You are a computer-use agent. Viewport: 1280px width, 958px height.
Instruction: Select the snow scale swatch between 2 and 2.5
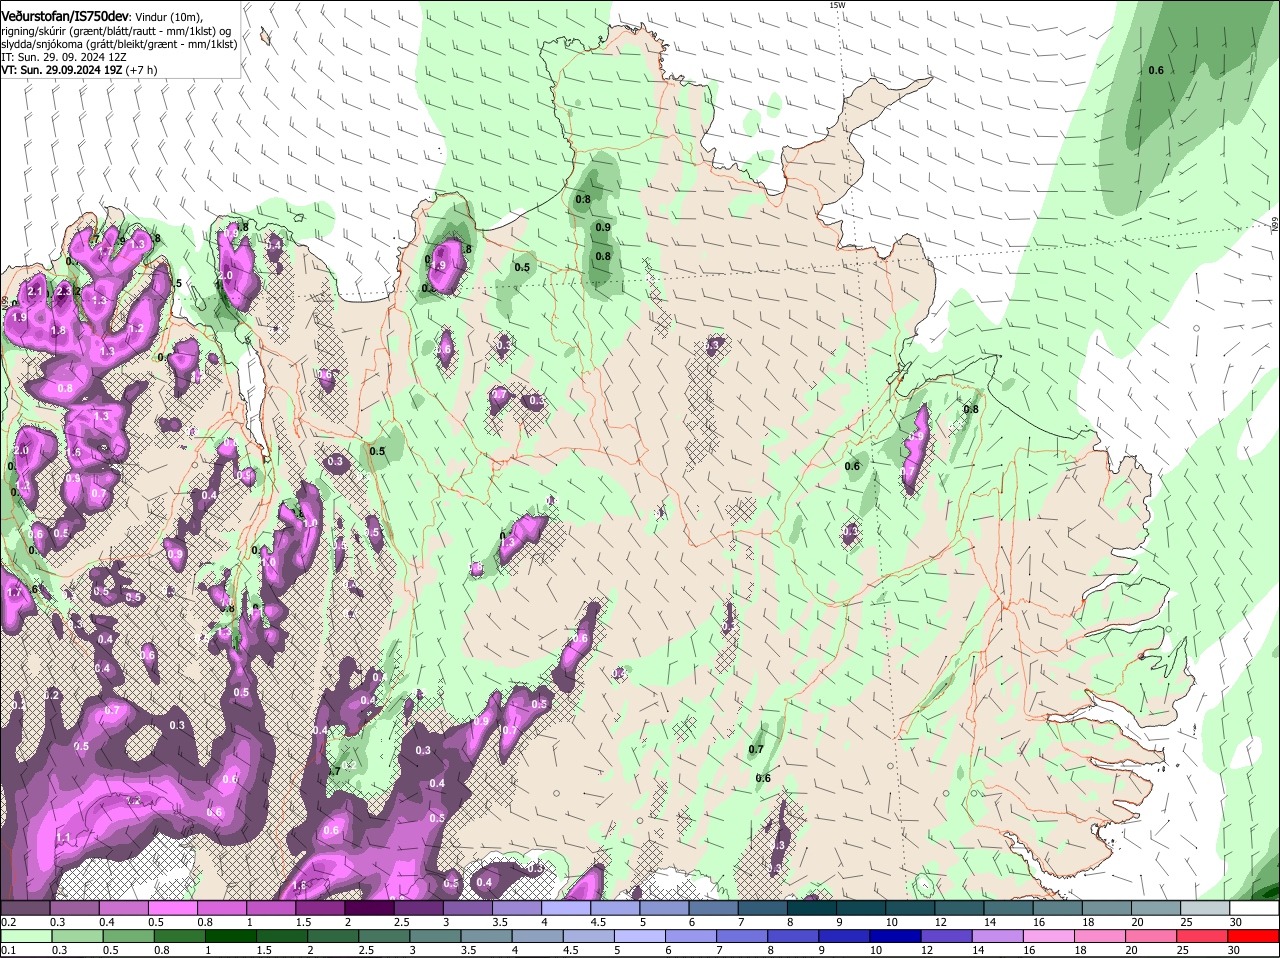click(369, 907)
